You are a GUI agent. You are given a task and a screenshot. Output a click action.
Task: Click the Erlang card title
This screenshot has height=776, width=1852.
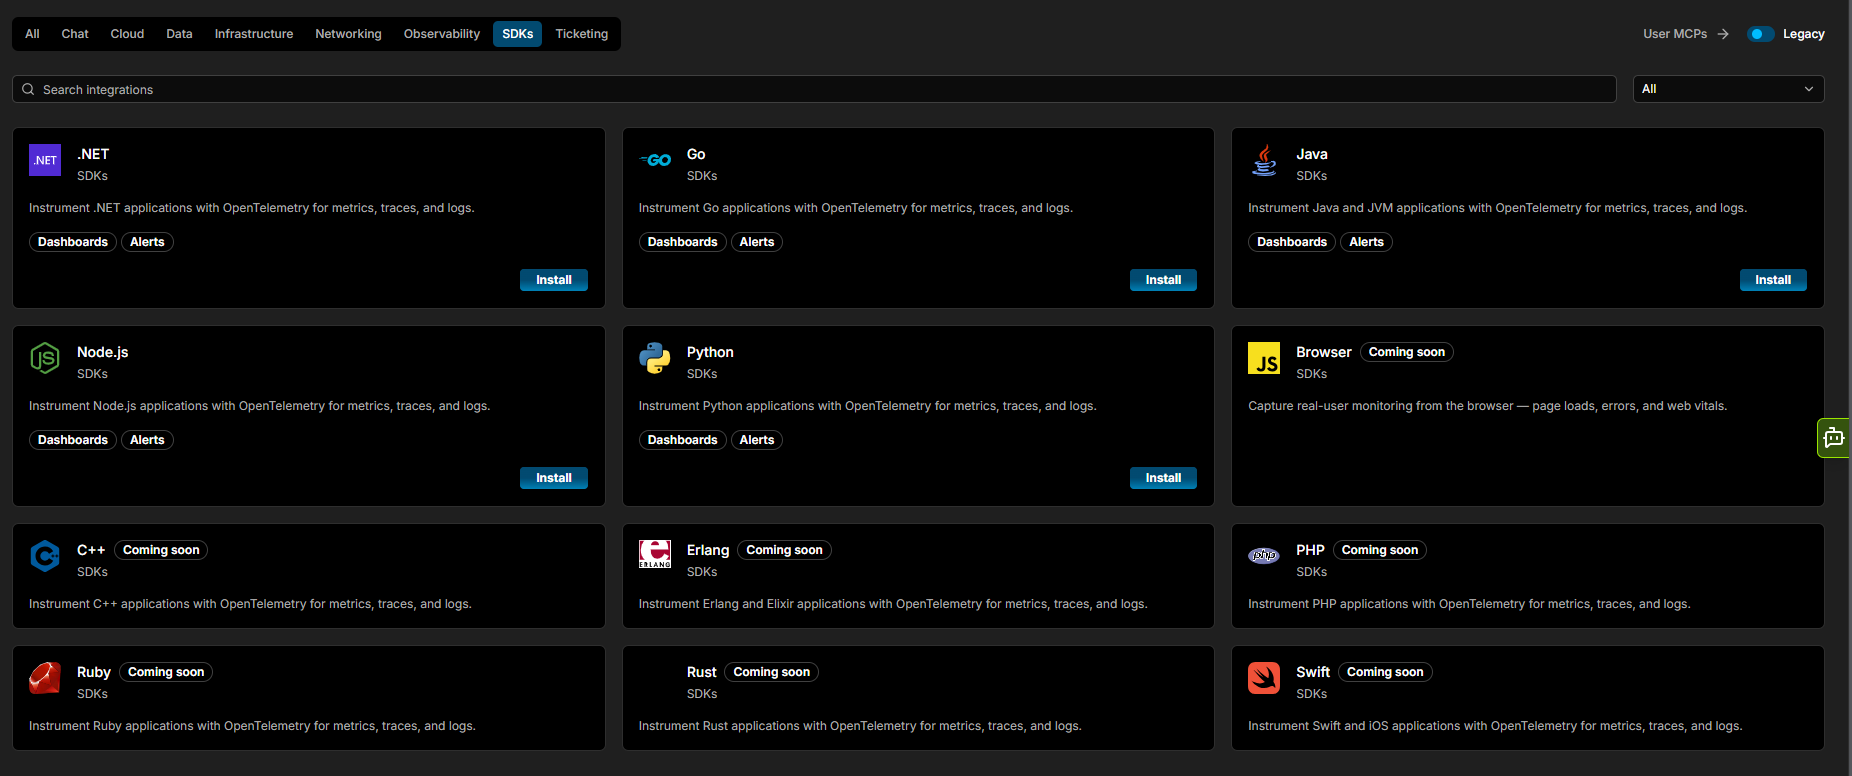708,550
